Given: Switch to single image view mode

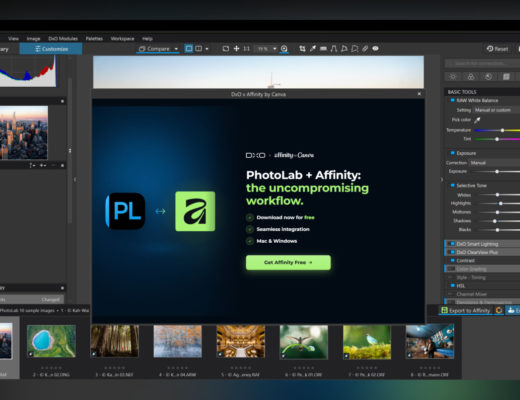Looking at the screenshot, I should point(189,49).
